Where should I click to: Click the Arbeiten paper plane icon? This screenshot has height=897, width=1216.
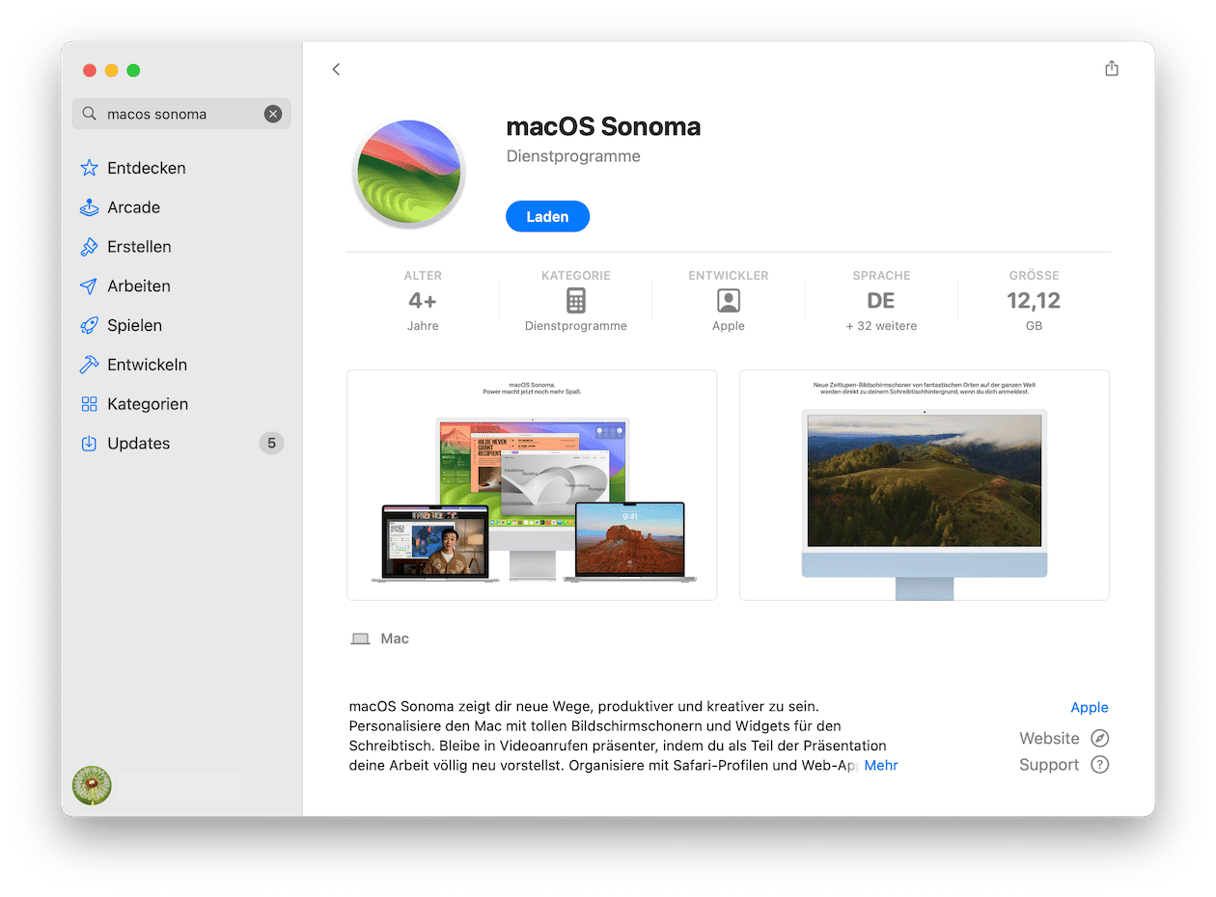(89, 286)
